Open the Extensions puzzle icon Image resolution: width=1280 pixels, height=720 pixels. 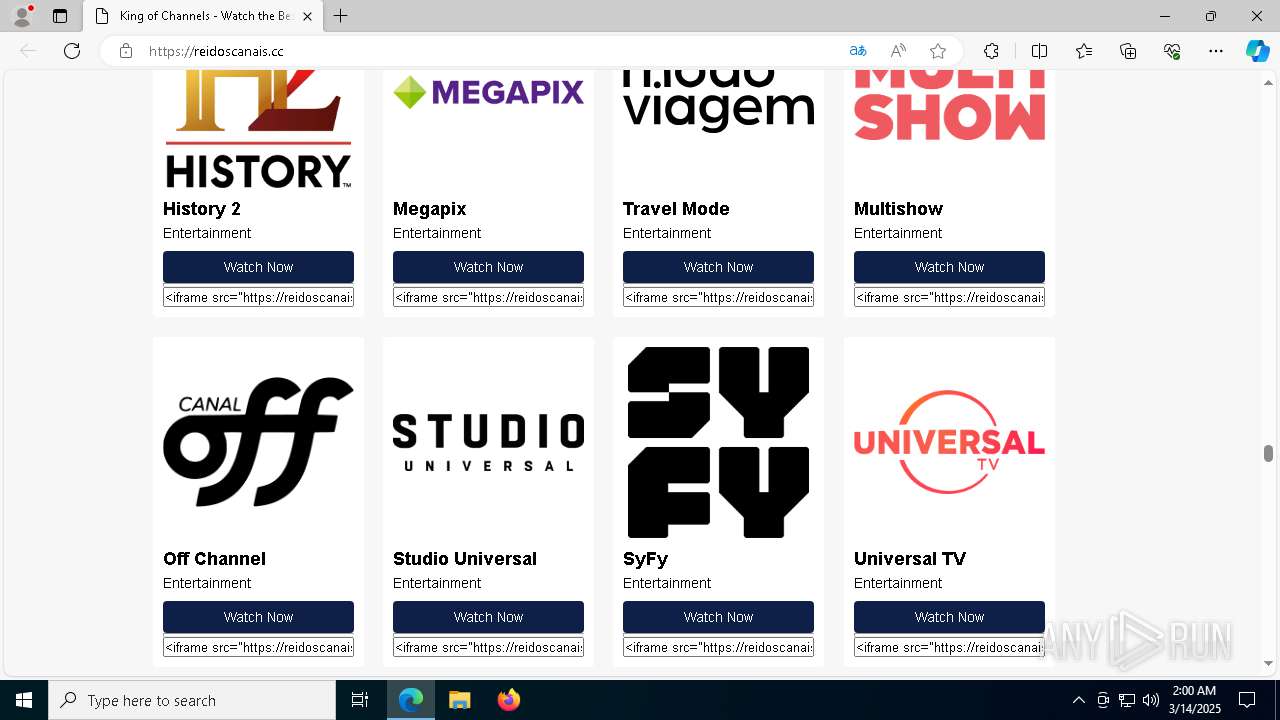pos(991,51)
